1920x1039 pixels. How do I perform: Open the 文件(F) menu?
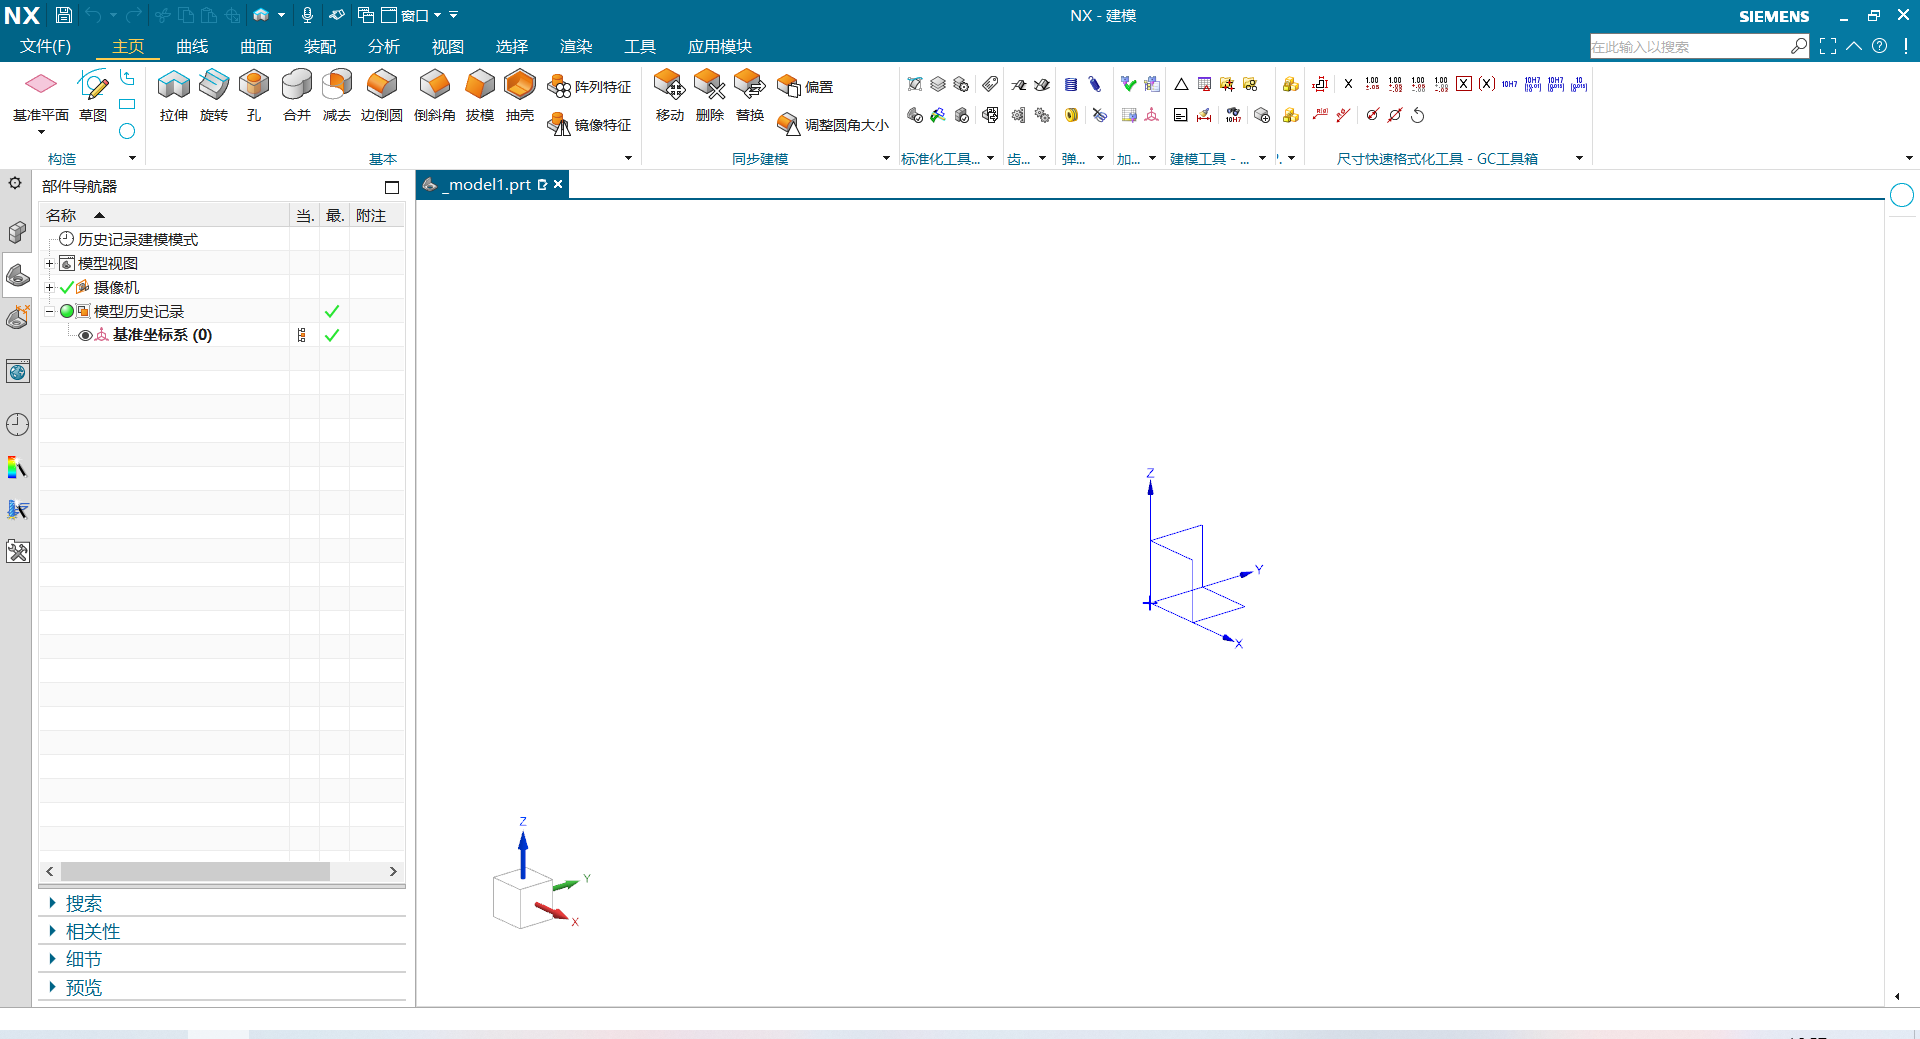pos(45,47)
